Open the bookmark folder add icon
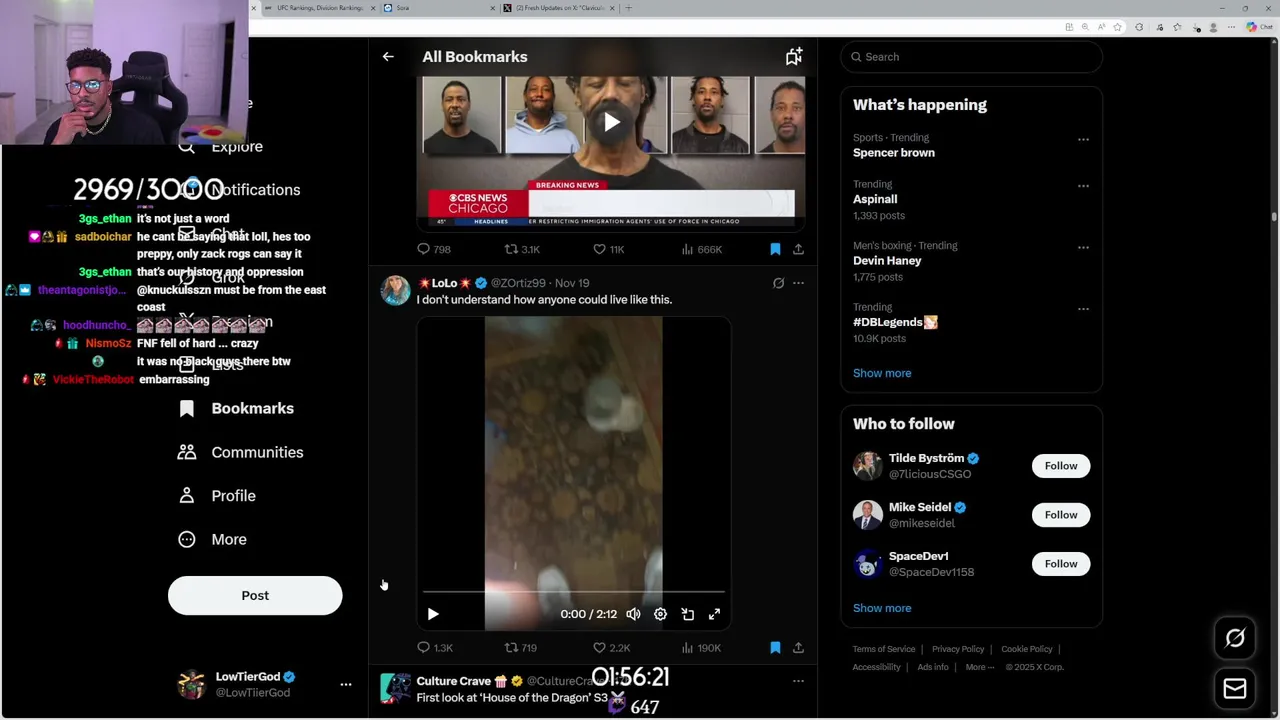Image resolution: width=1280 pixels, height=720 pixels. [793, 57]
